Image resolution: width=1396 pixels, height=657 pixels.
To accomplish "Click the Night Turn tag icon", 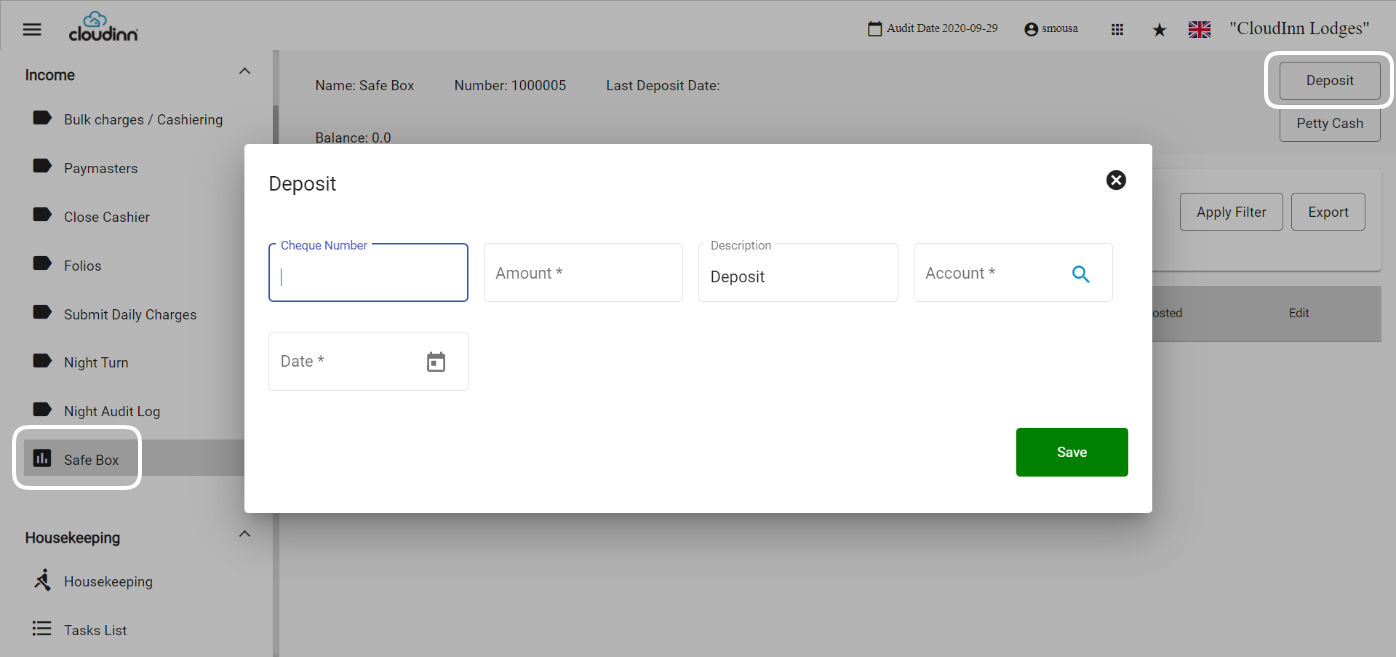I will point(42,361).
